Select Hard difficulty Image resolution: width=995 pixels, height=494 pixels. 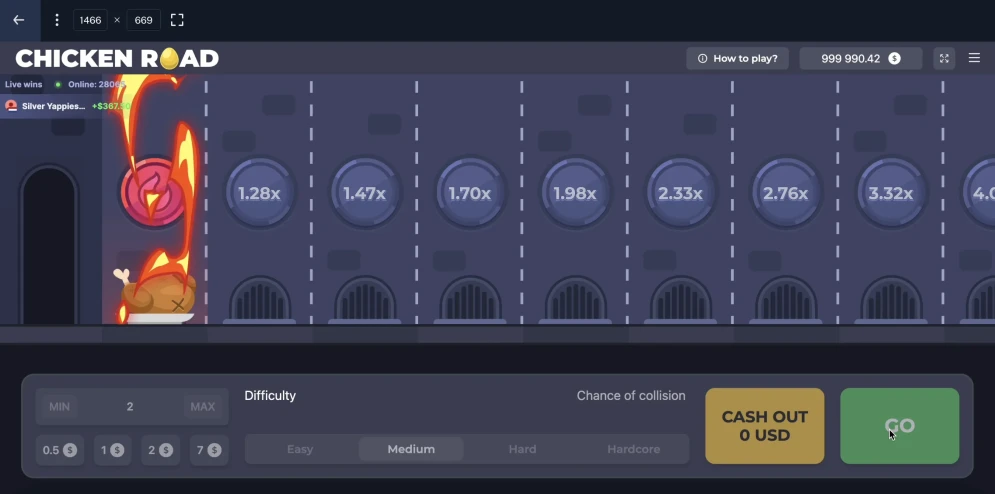pyautogui.click(x=522, y=449)
